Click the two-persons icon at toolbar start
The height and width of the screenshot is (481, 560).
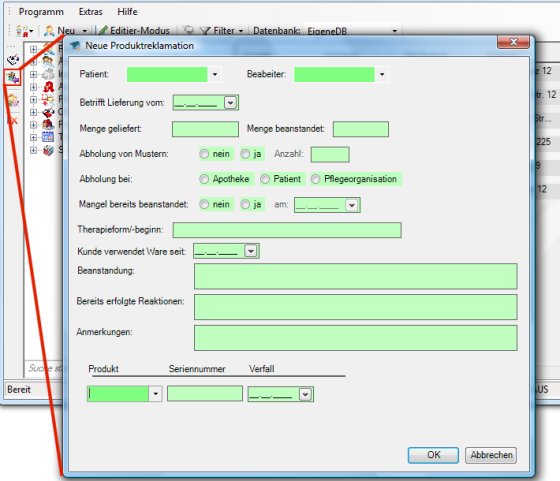click(22, 31)
